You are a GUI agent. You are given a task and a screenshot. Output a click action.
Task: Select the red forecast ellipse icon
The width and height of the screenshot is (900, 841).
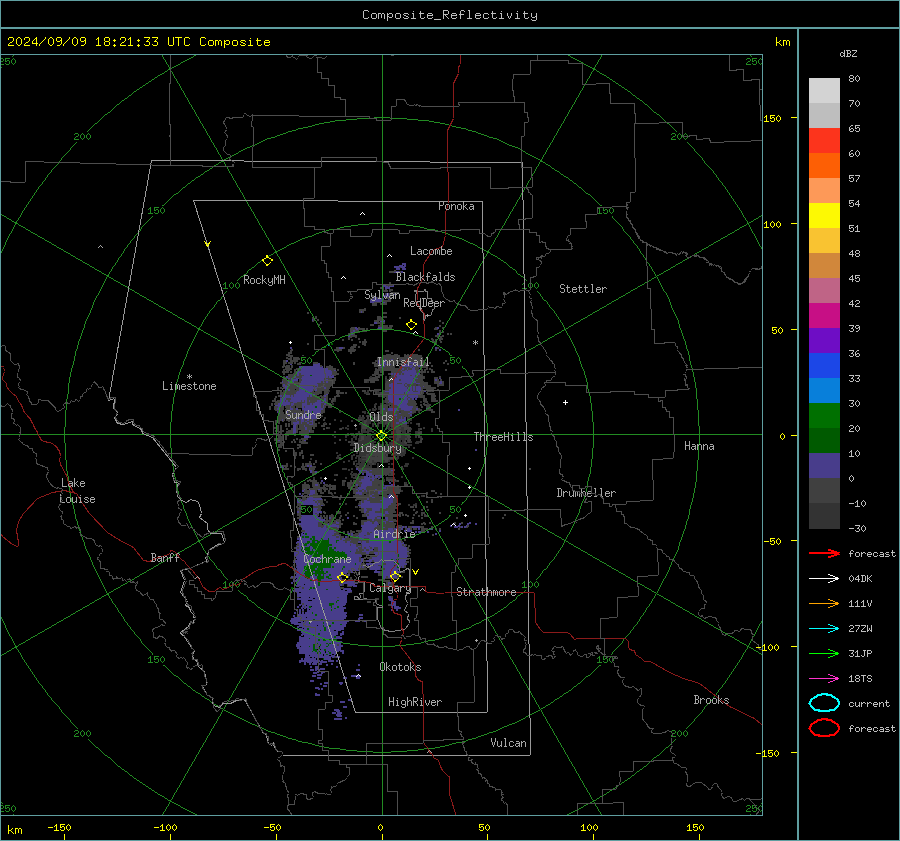(x=824, y=728)
